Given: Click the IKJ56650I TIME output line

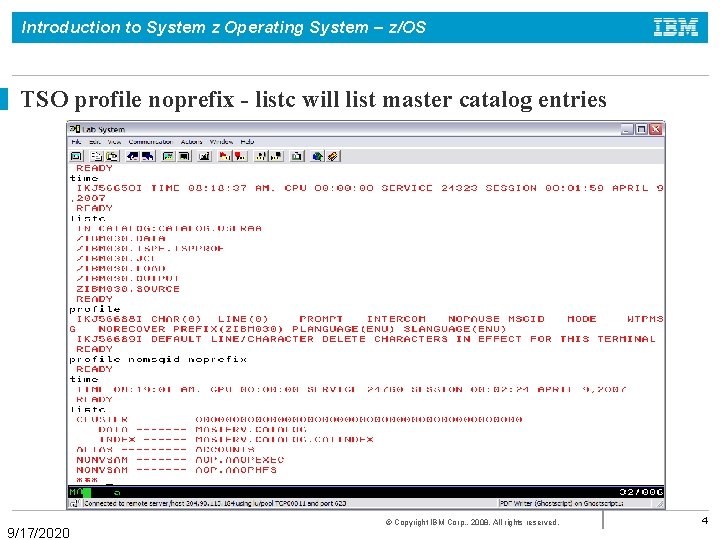Looking at the screenshot, I should point(370,188).
